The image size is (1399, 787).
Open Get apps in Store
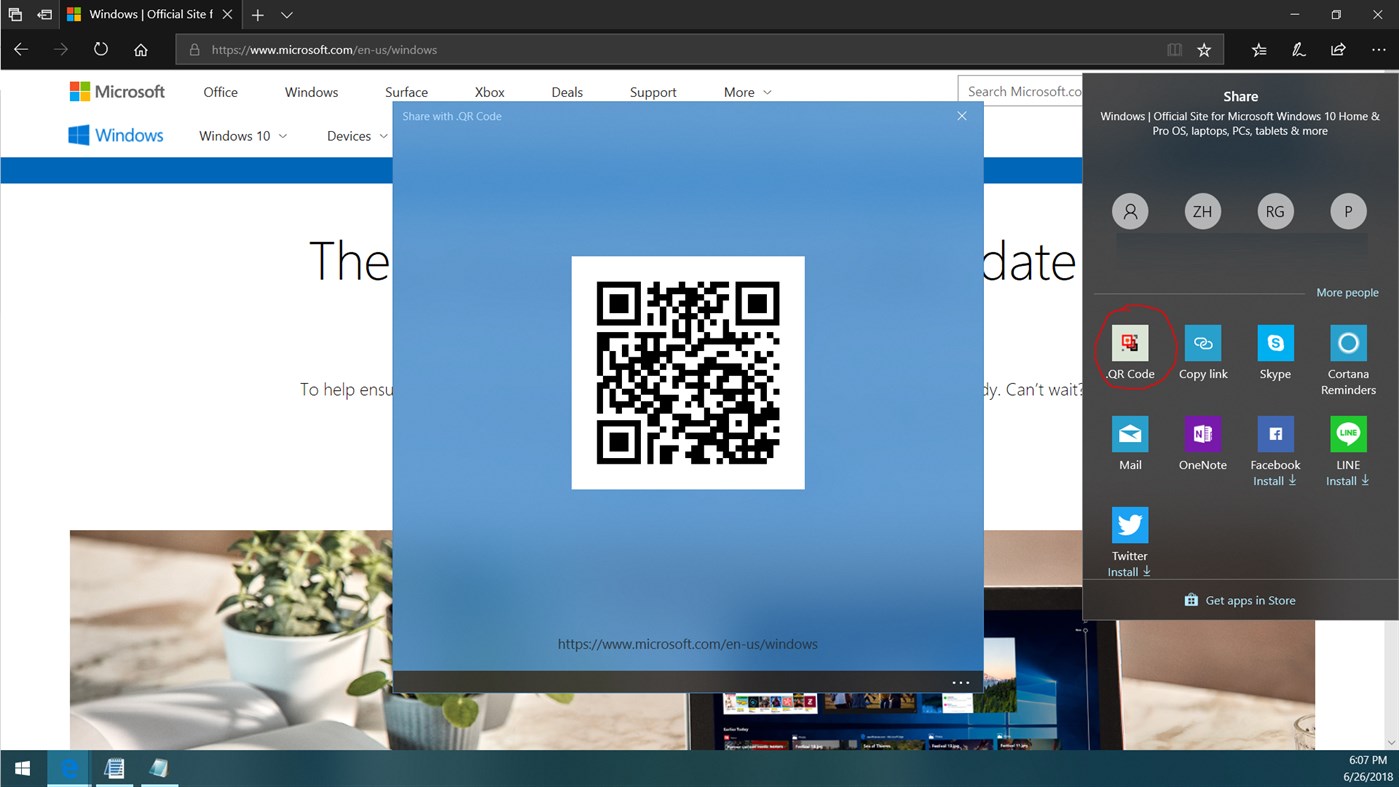[1240, 600]
